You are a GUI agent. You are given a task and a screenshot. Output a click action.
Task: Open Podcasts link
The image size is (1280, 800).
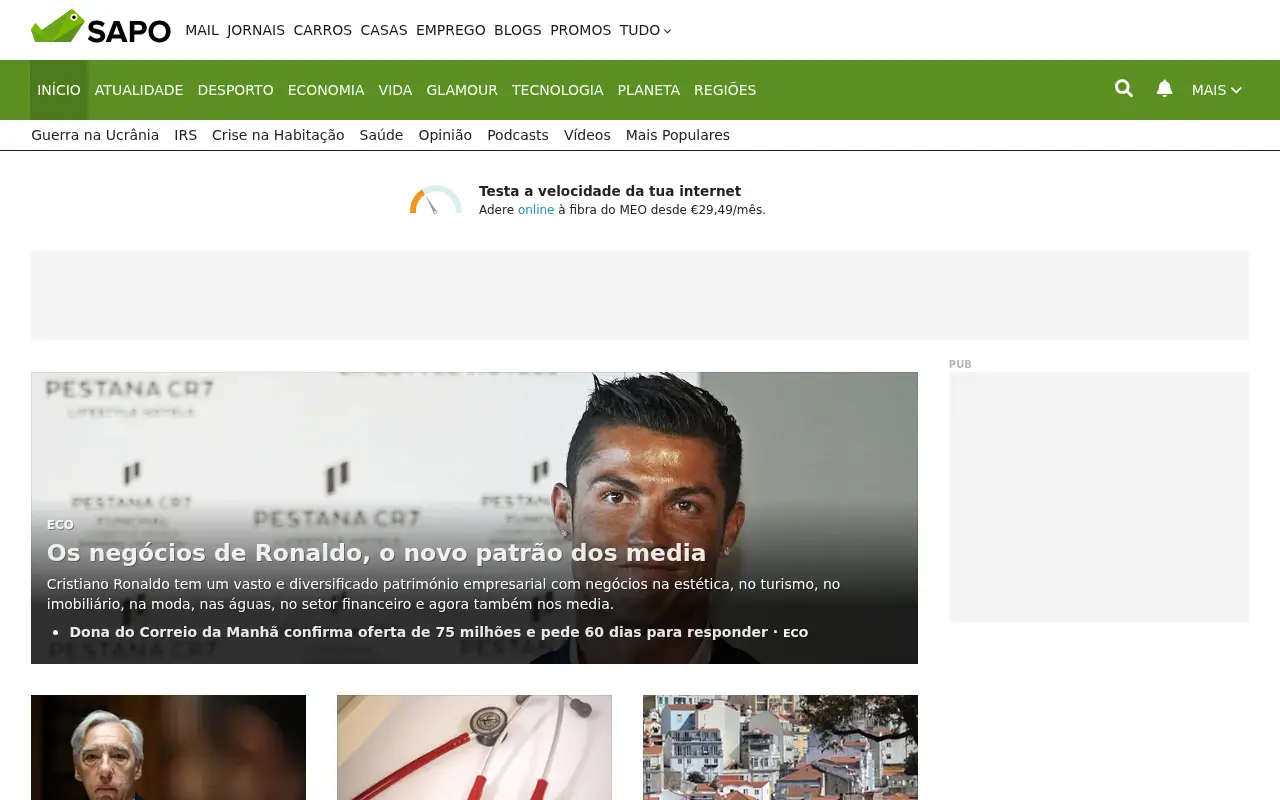(518, 135)
